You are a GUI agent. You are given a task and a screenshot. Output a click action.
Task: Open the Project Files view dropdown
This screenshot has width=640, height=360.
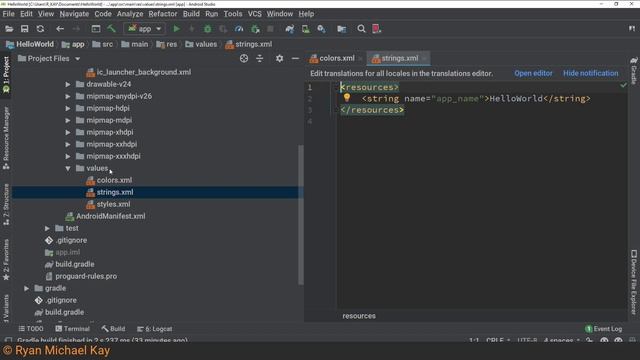pos(49,59)
